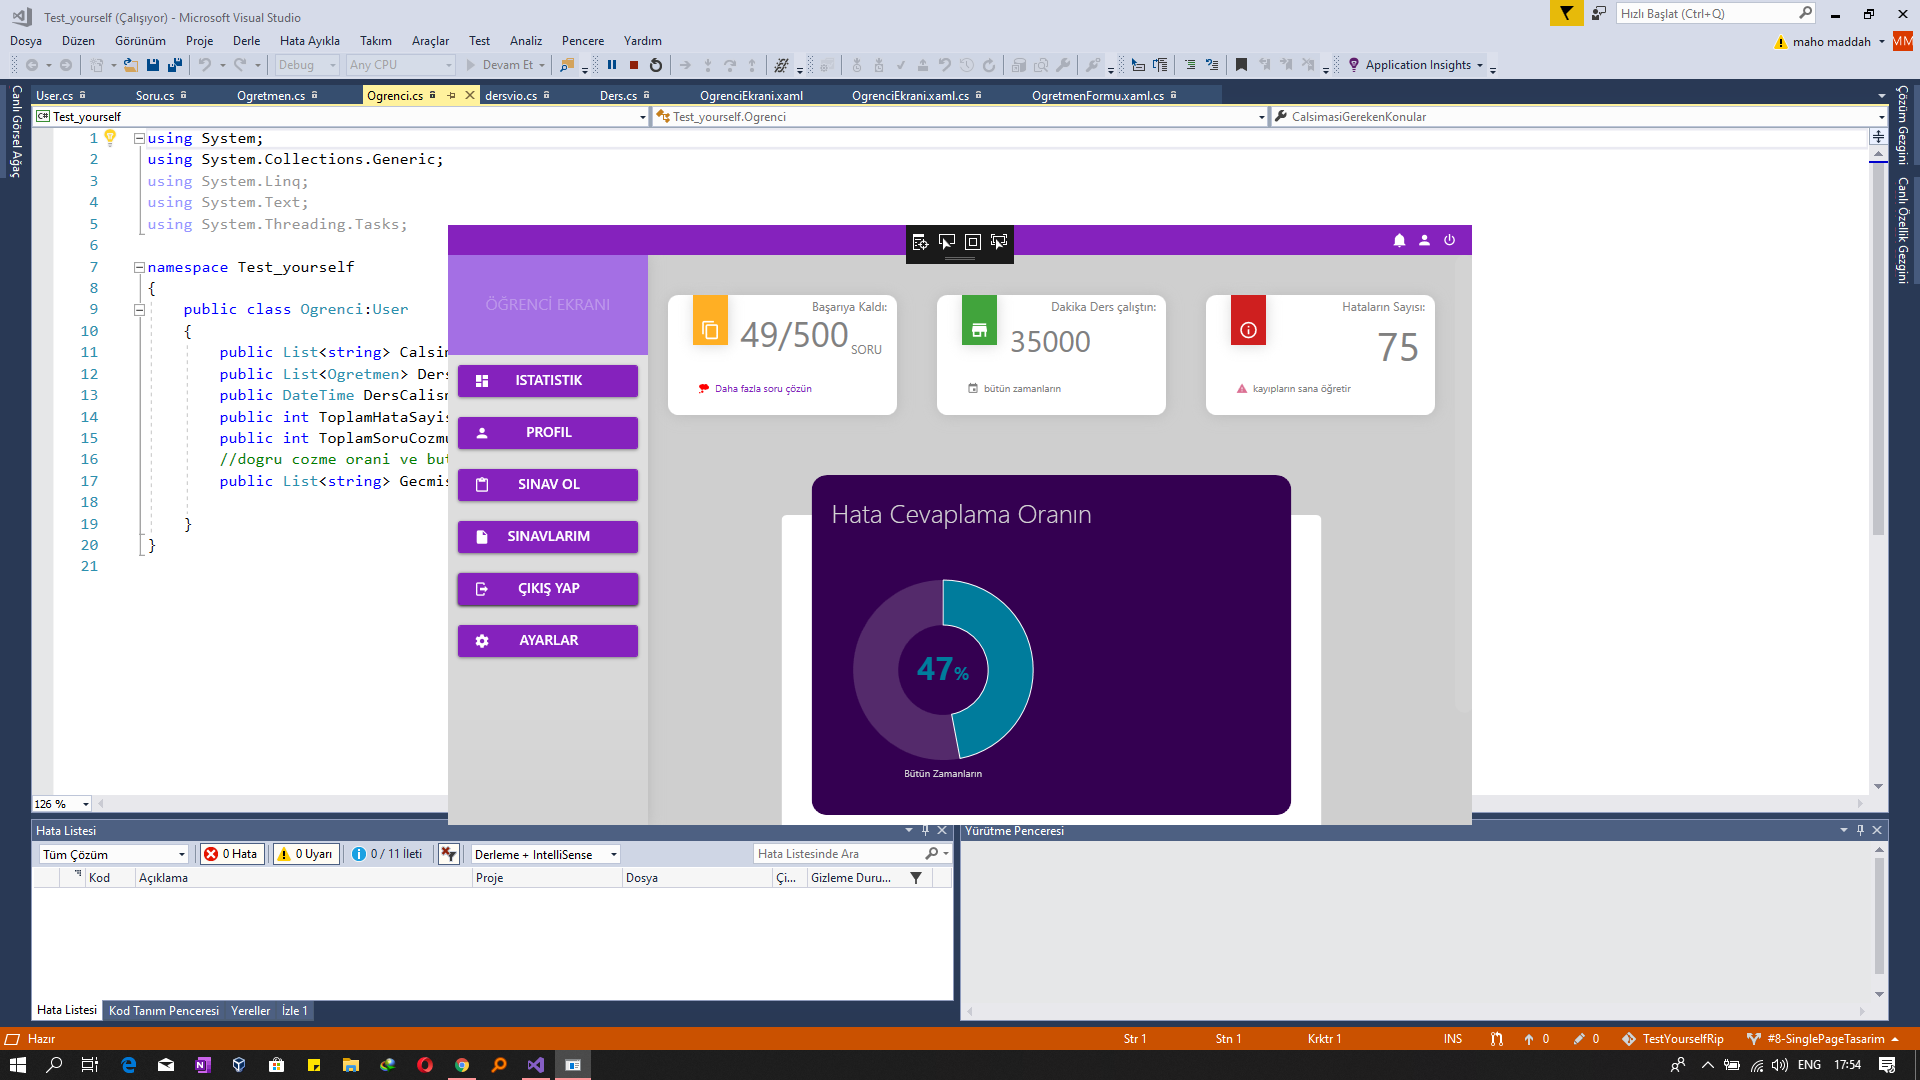Viewport: 1920px width, 1080px height.
Task: Expand the Tüm Çözüm scope dropdown
Action: pyautogui.click(x=114, y=854)
